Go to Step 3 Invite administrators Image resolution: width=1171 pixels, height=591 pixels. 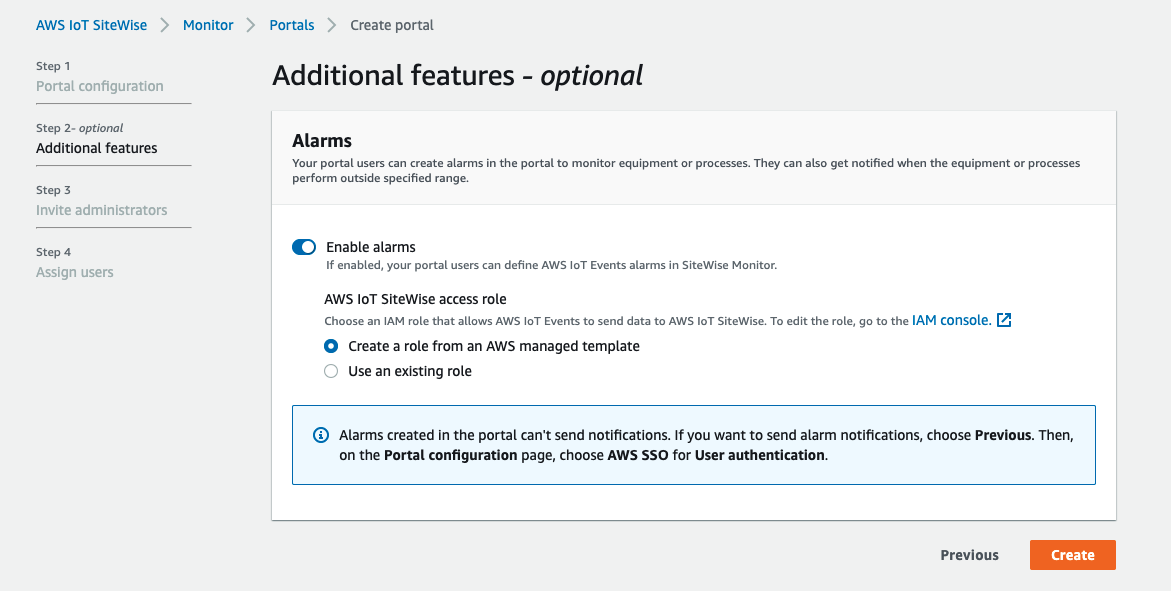coord(102,210)
